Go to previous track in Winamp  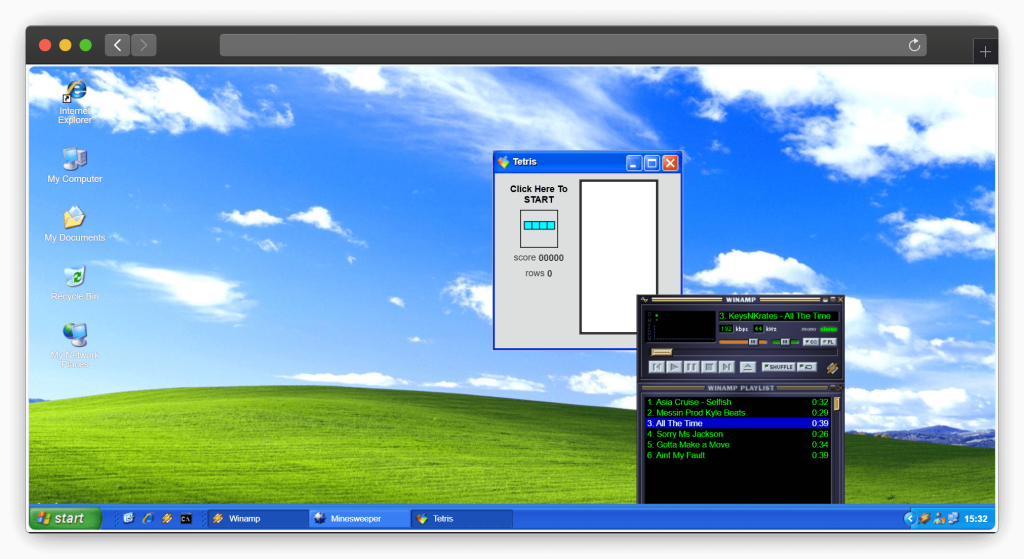[656, 367]
